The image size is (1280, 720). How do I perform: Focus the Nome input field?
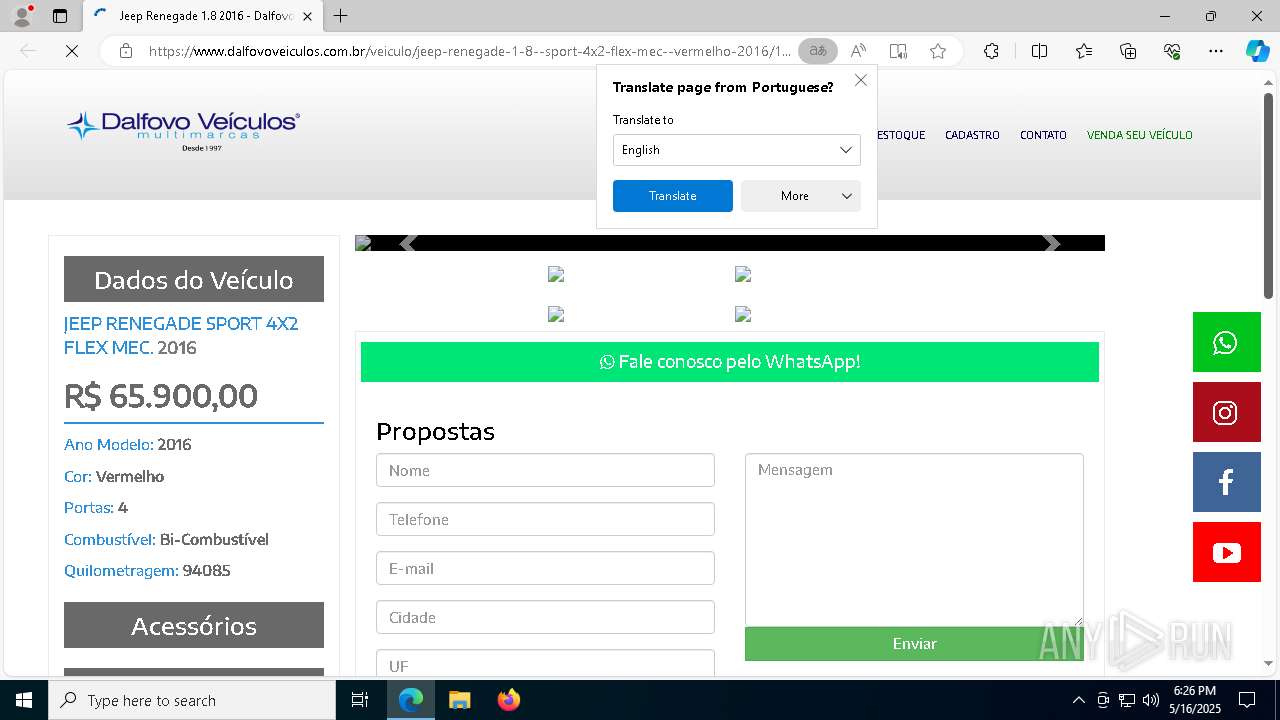(x=545, y=470)
